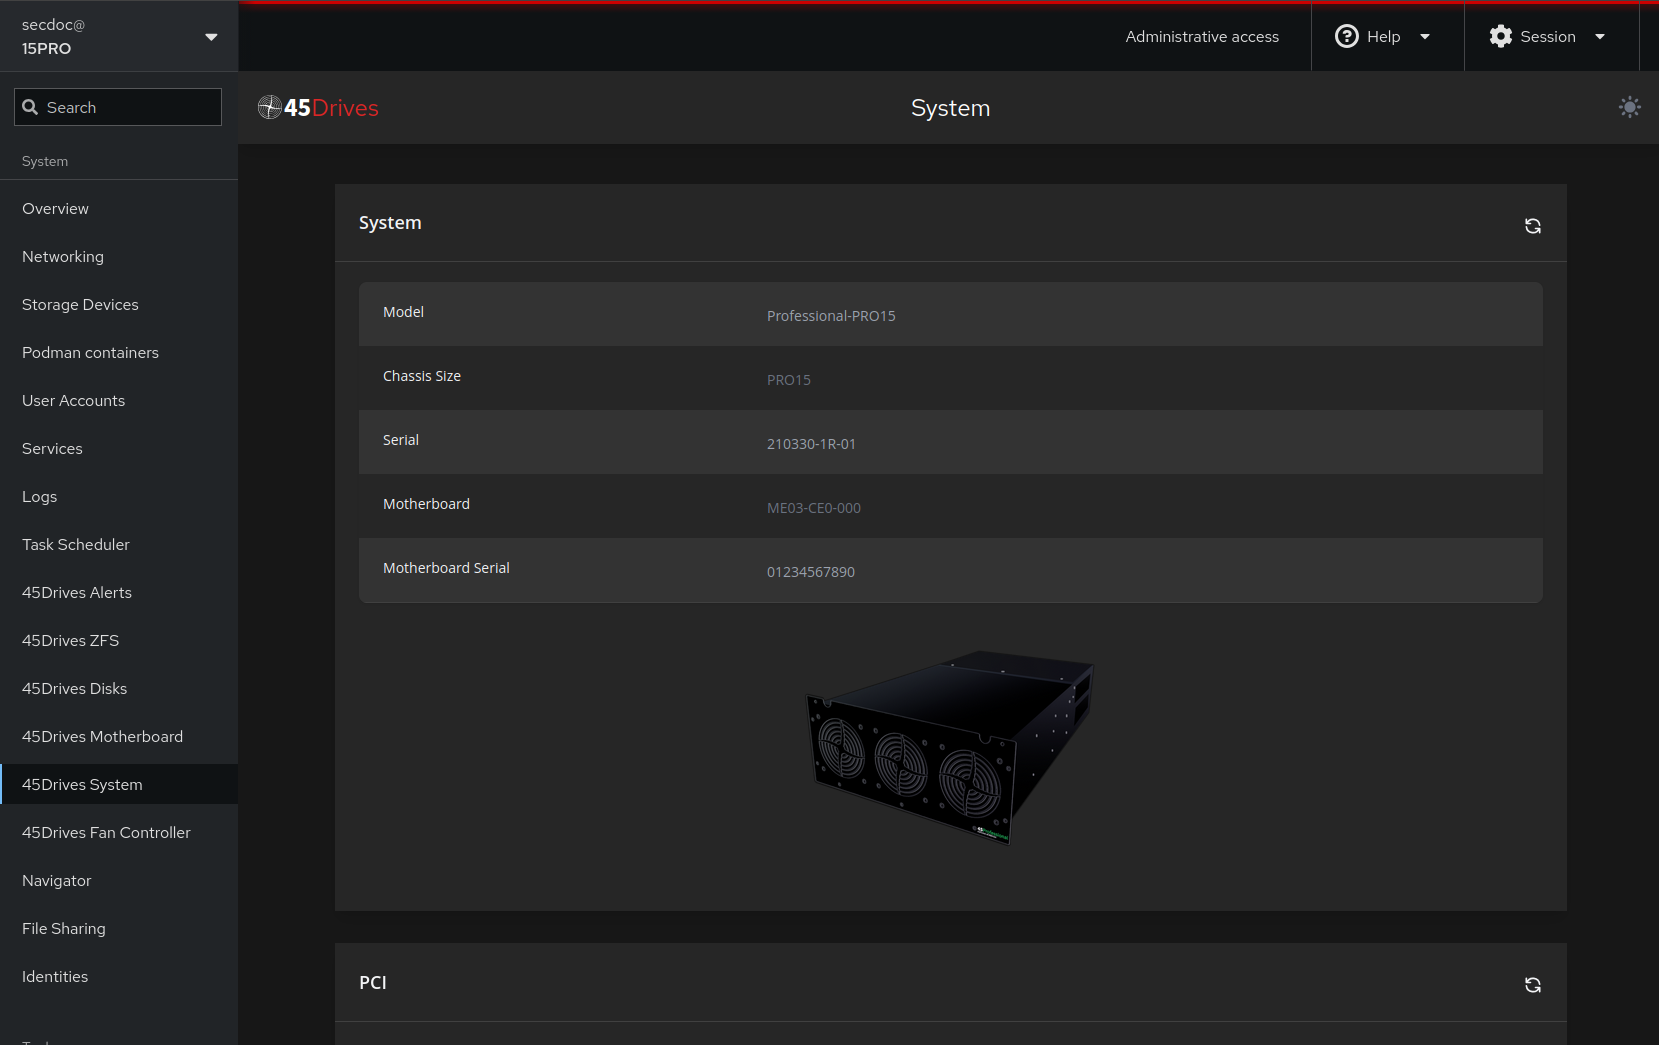Click the PCI section heading
The width and height of the screenshot is (1659, 1045).
[x=373, y=982]
